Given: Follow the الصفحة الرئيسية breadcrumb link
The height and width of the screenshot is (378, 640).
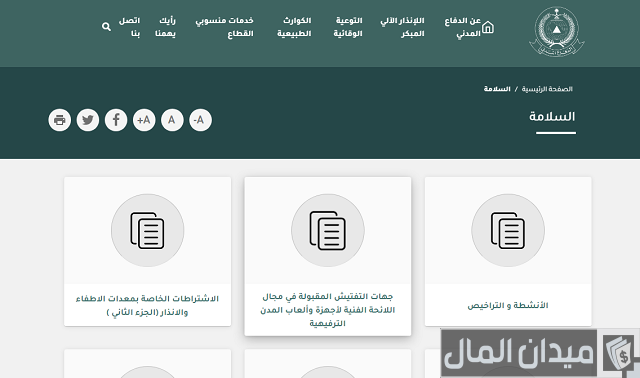Looking at the screenshot, I should pyautogui.click(x=547, y=89).
